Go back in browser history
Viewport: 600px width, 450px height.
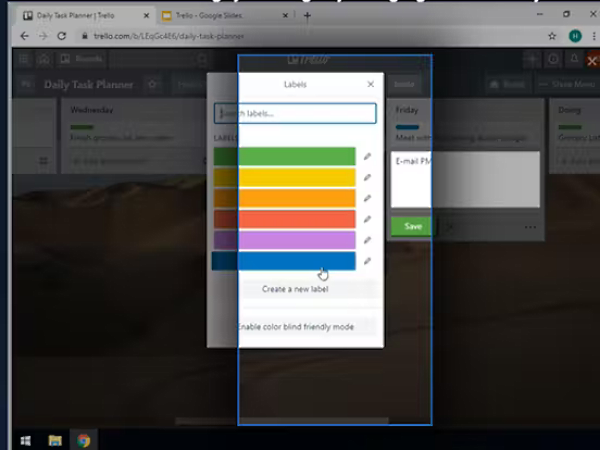24,36
